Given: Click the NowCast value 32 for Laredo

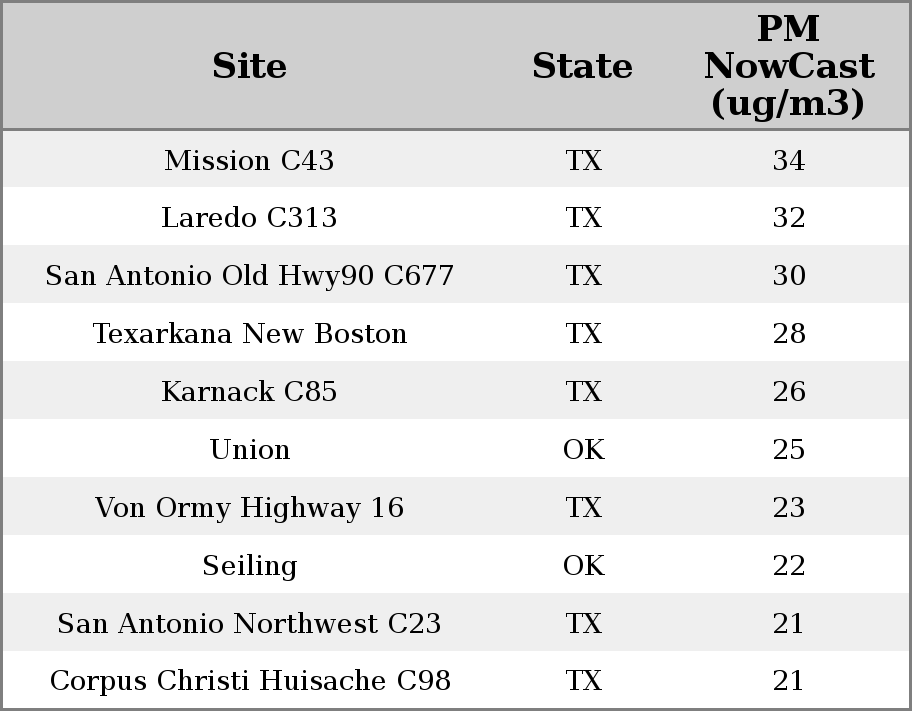Looking at the screenshot, I should click(788, 218).
